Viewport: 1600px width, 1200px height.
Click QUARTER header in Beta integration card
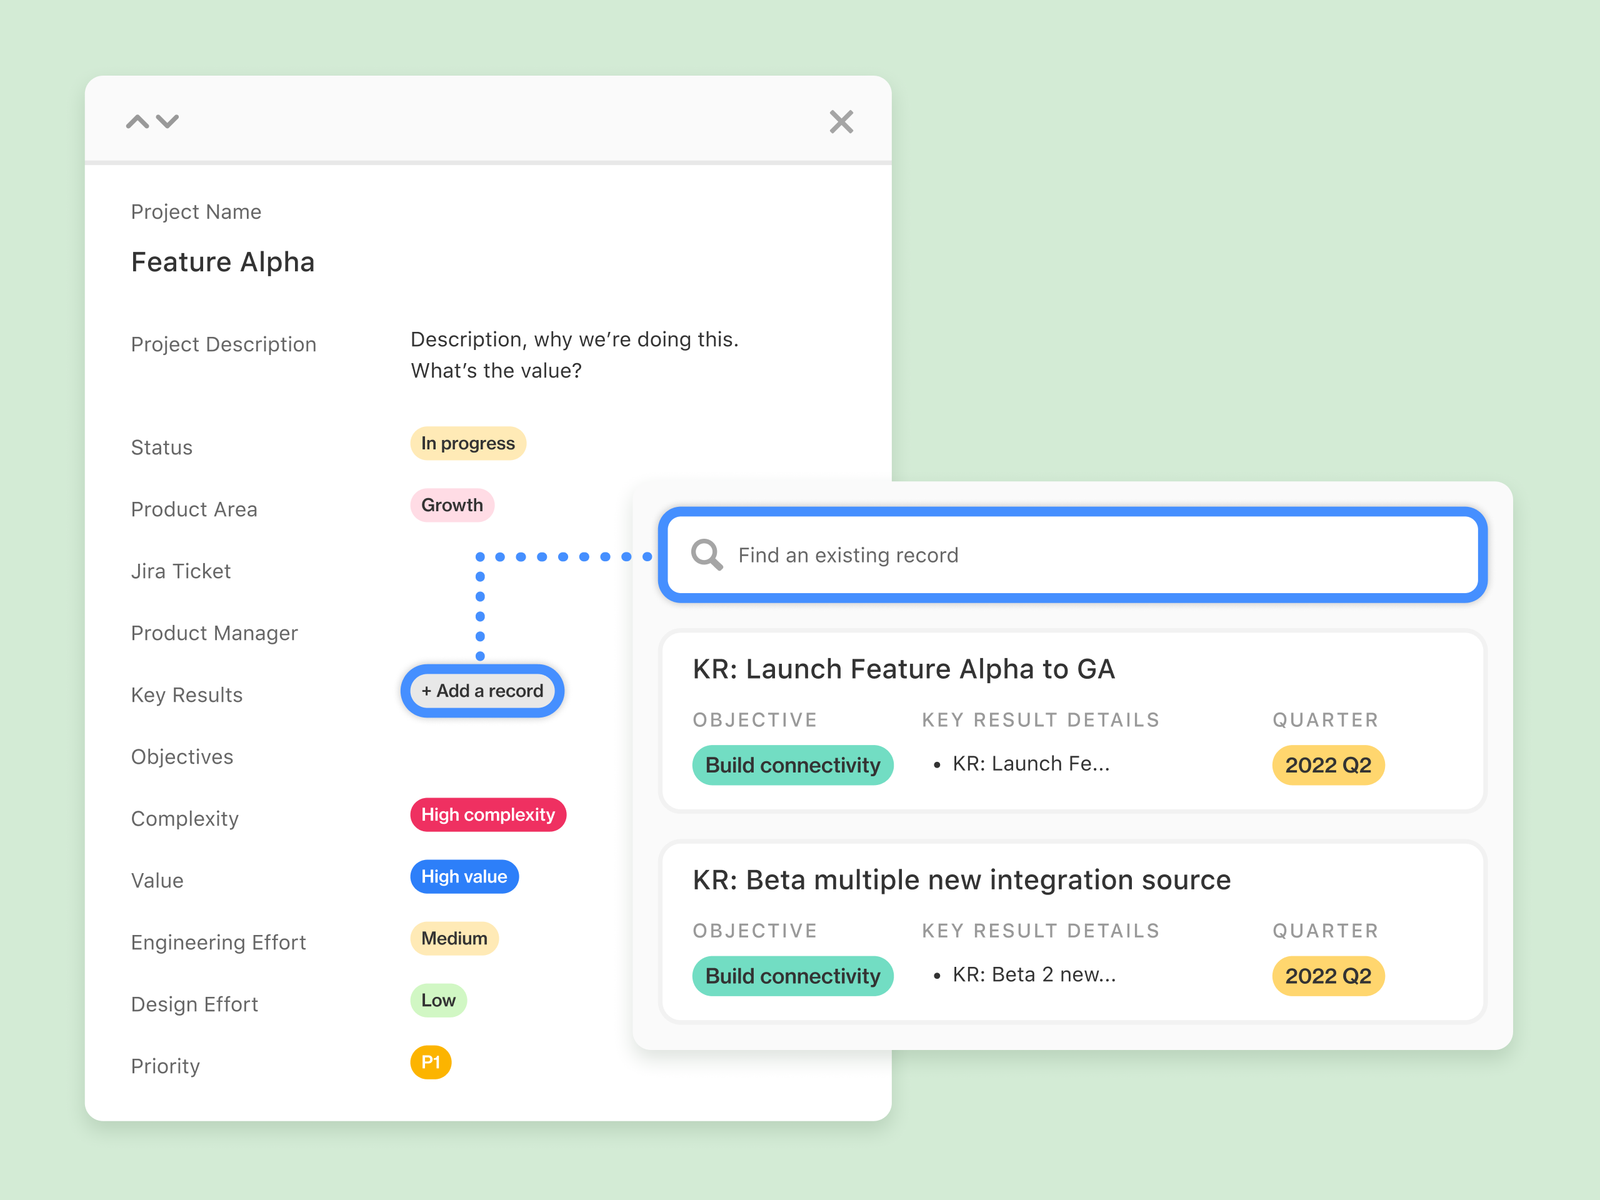point(1326,931)
